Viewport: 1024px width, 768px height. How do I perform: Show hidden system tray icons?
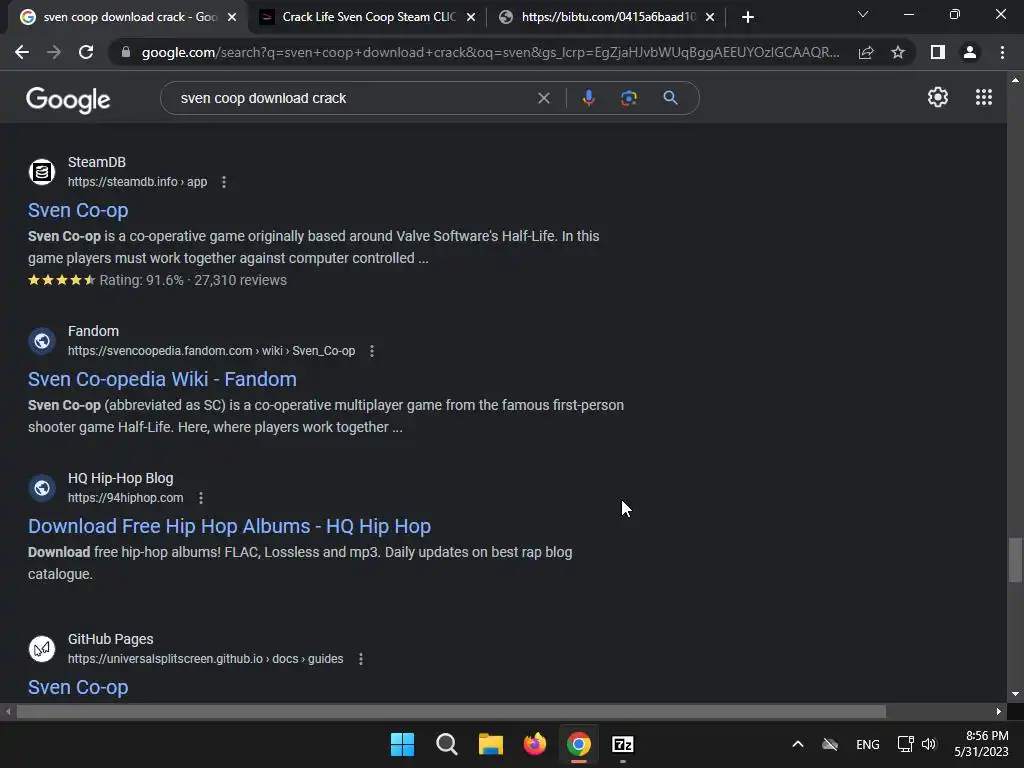[797, 744]
